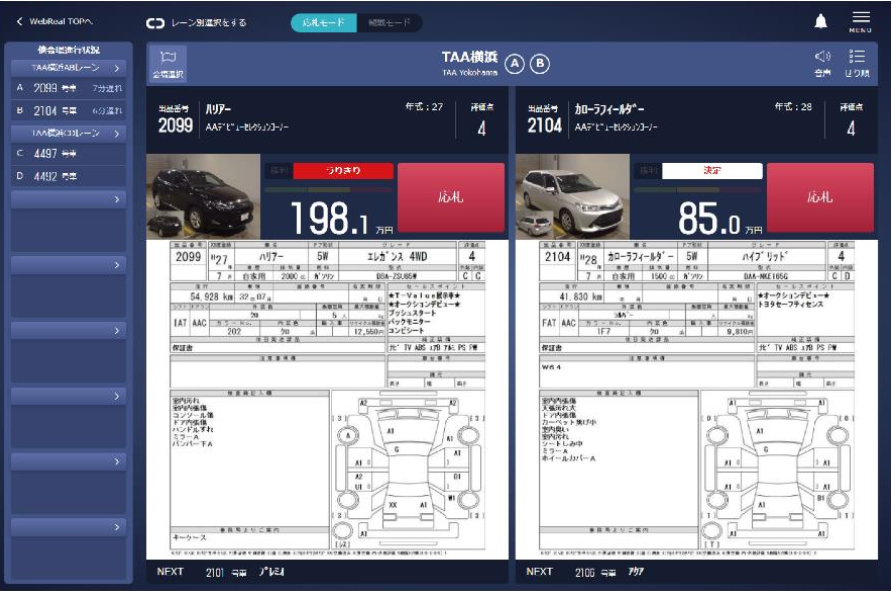
Task: Switch to bidding mode toggle
Action: [320, 22]
